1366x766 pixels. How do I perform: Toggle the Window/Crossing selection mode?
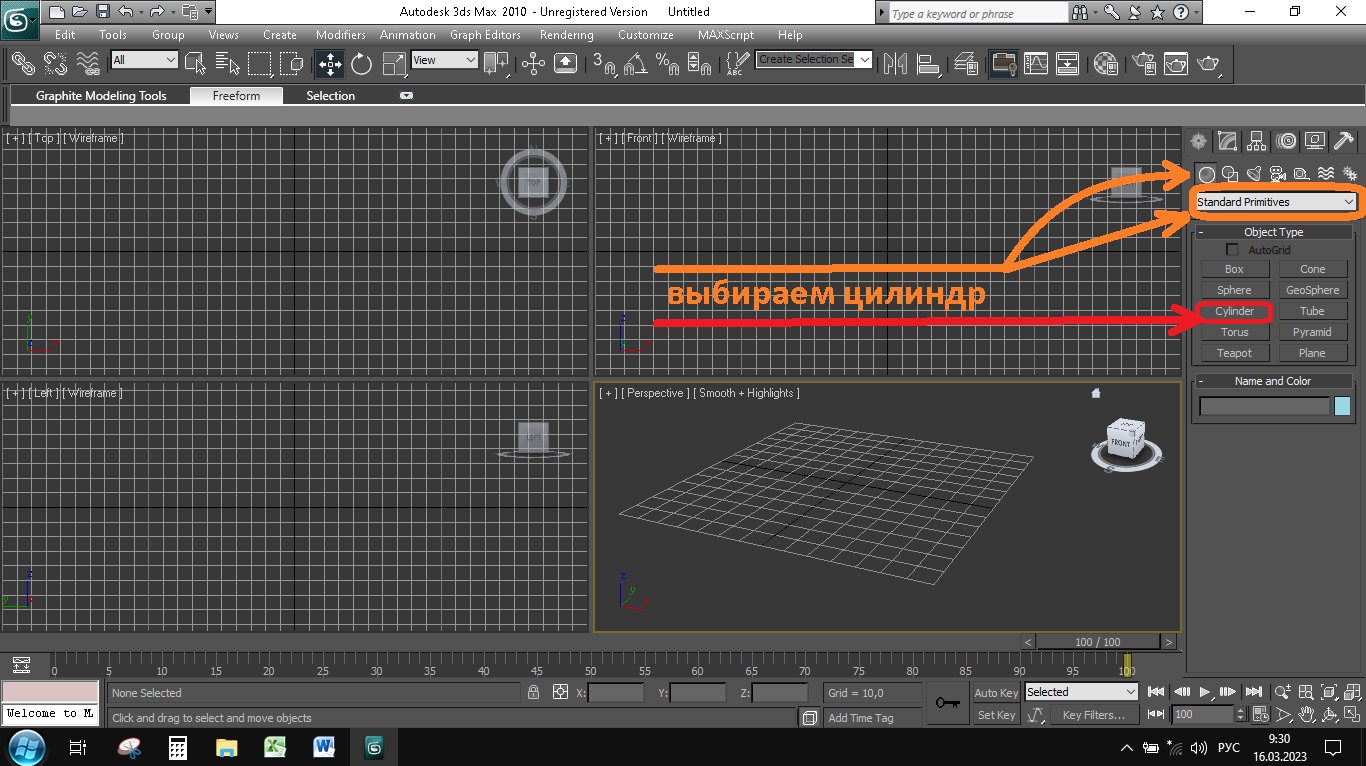(292, 63)
